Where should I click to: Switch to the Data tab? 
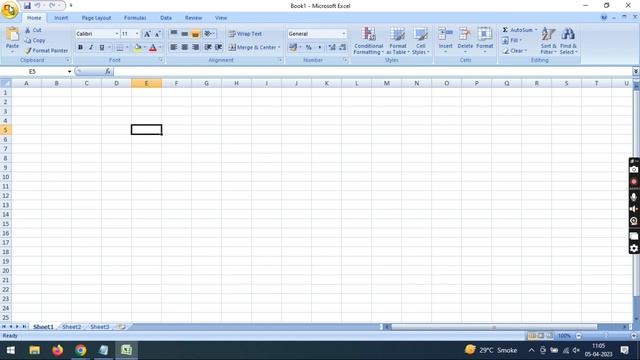pyautogui.click(x=166, y=18)
